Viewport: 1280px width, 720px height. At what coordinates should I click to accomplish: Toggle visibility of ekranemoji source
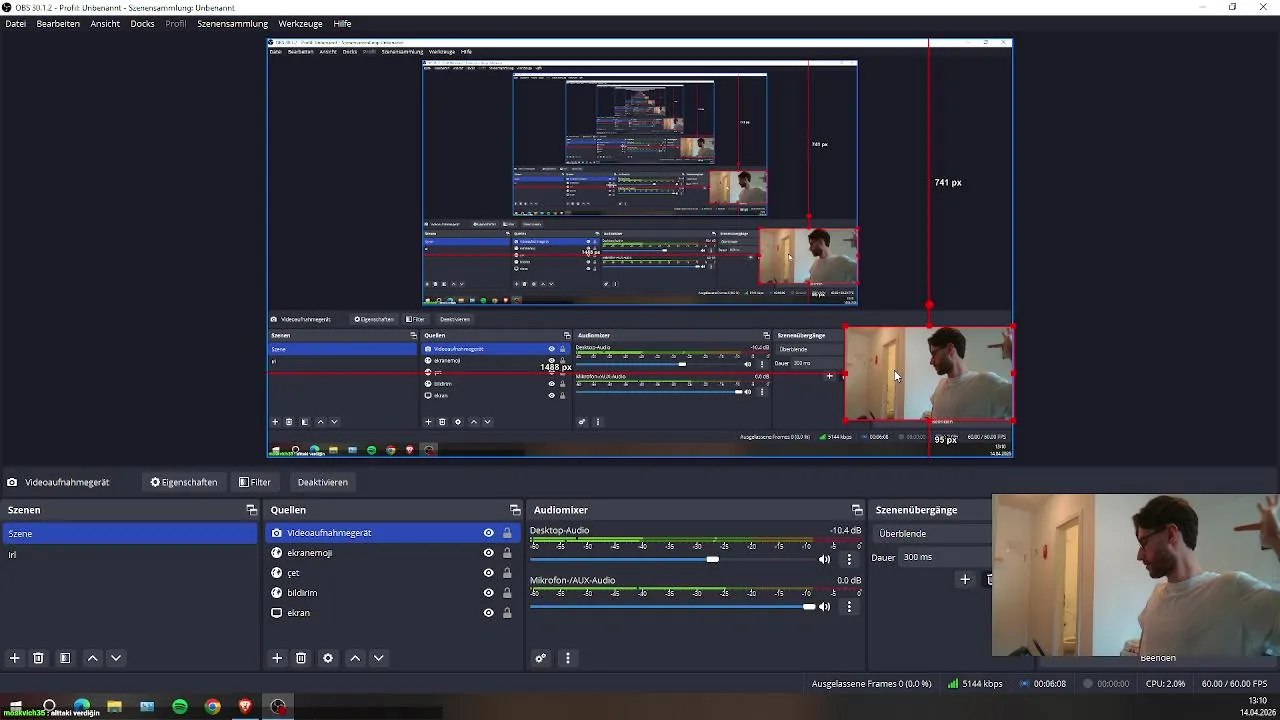coord(488,553)
